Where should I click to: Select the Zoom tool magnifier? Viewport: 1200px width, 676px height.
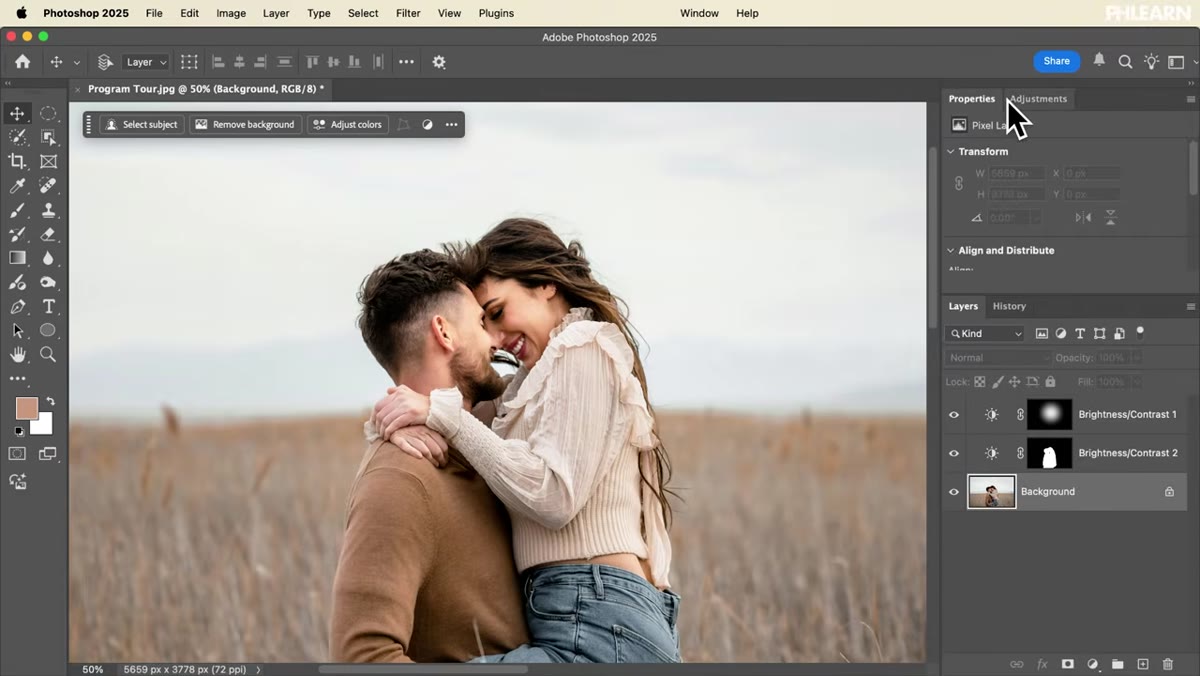point(48,354)
